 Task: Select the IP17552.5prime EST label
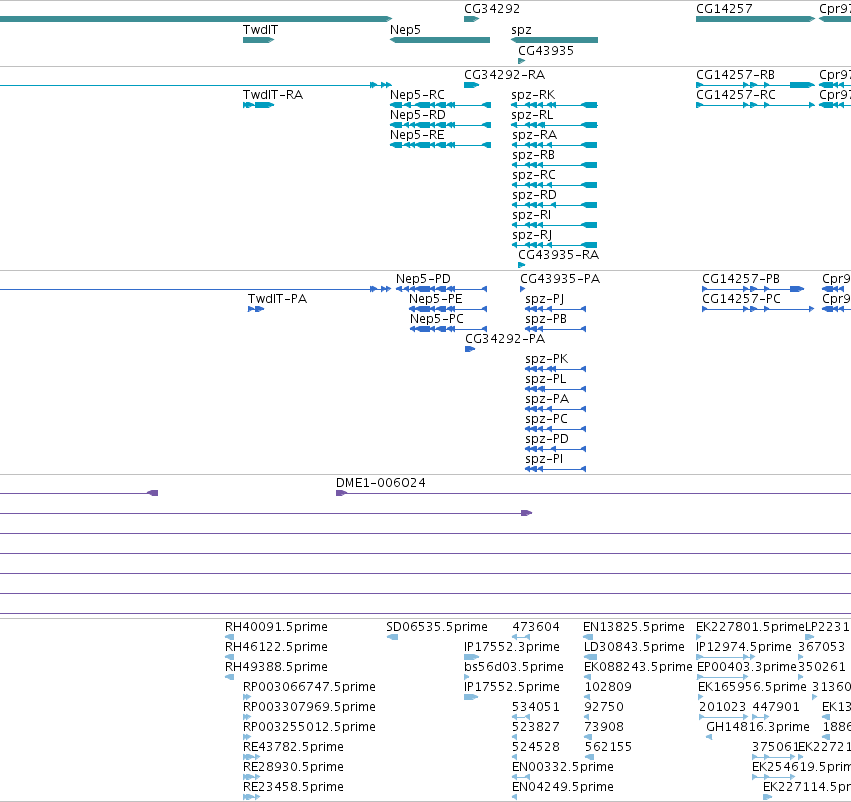pos(511,687)
